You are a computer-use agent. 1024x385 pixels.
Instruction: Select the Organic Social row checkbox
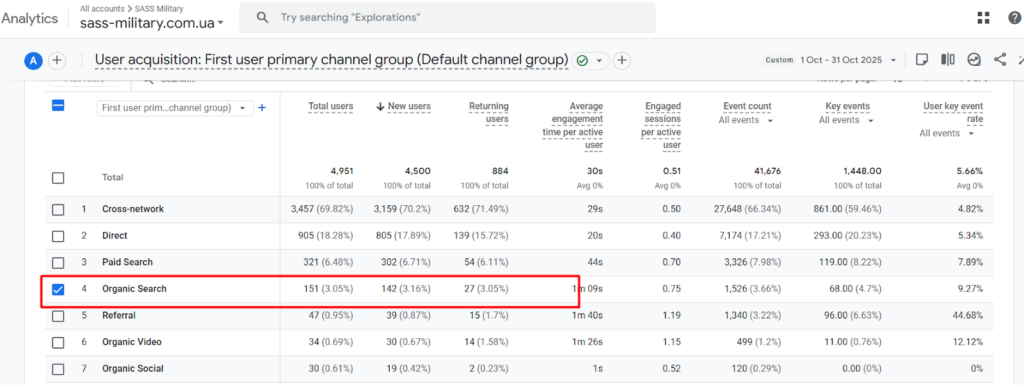[58, 369]
